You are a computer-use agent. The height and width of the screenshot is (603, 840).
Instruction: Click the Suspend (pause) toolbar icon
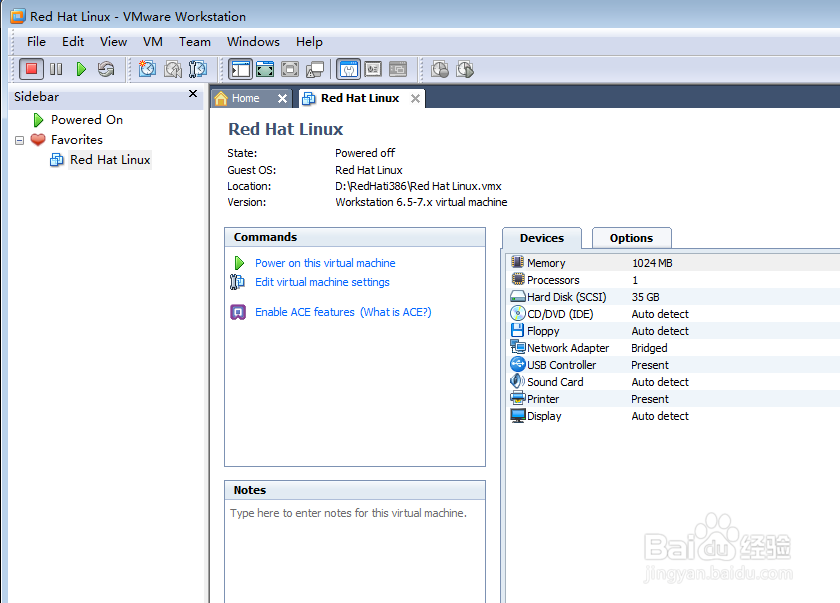pyautogui.click(x=56, y=69)
